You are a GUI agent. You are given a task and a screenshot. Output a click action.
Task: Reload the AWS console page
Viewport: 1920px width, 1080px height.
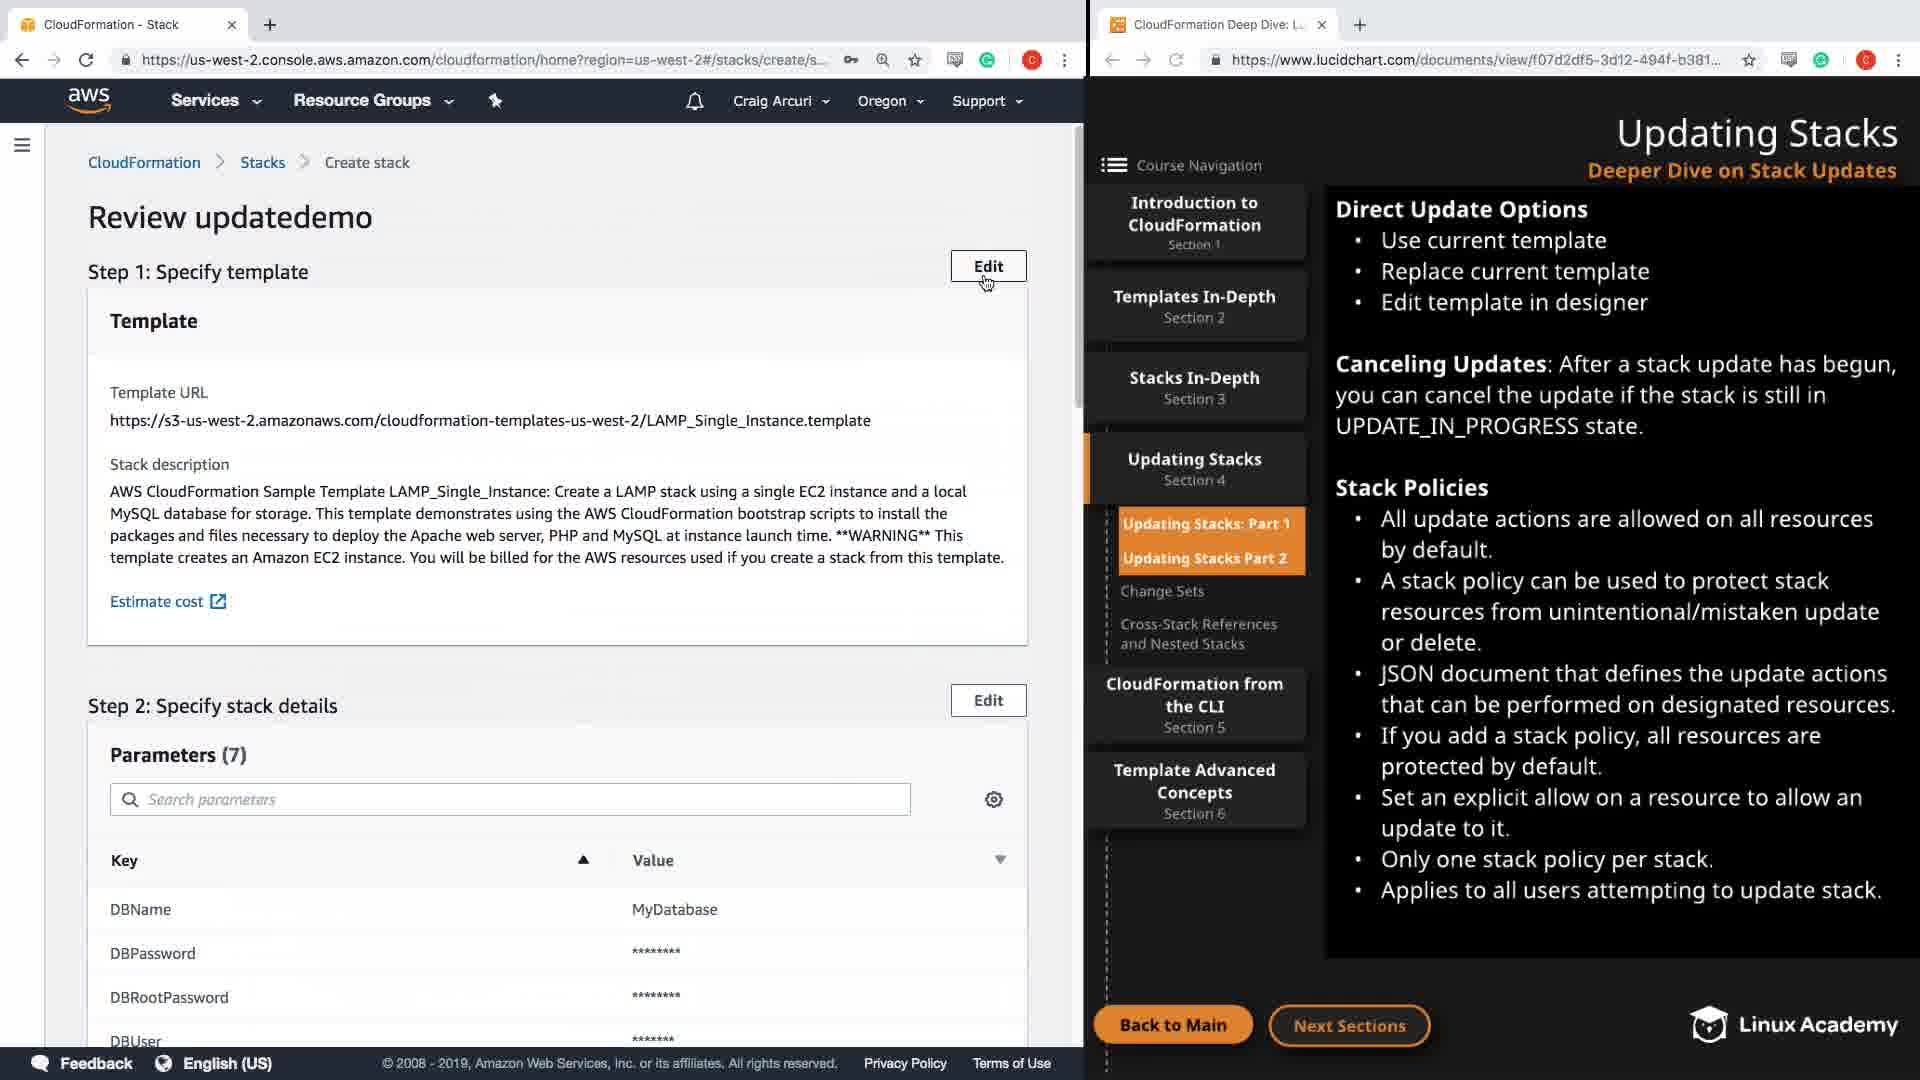tap(86, 60)
